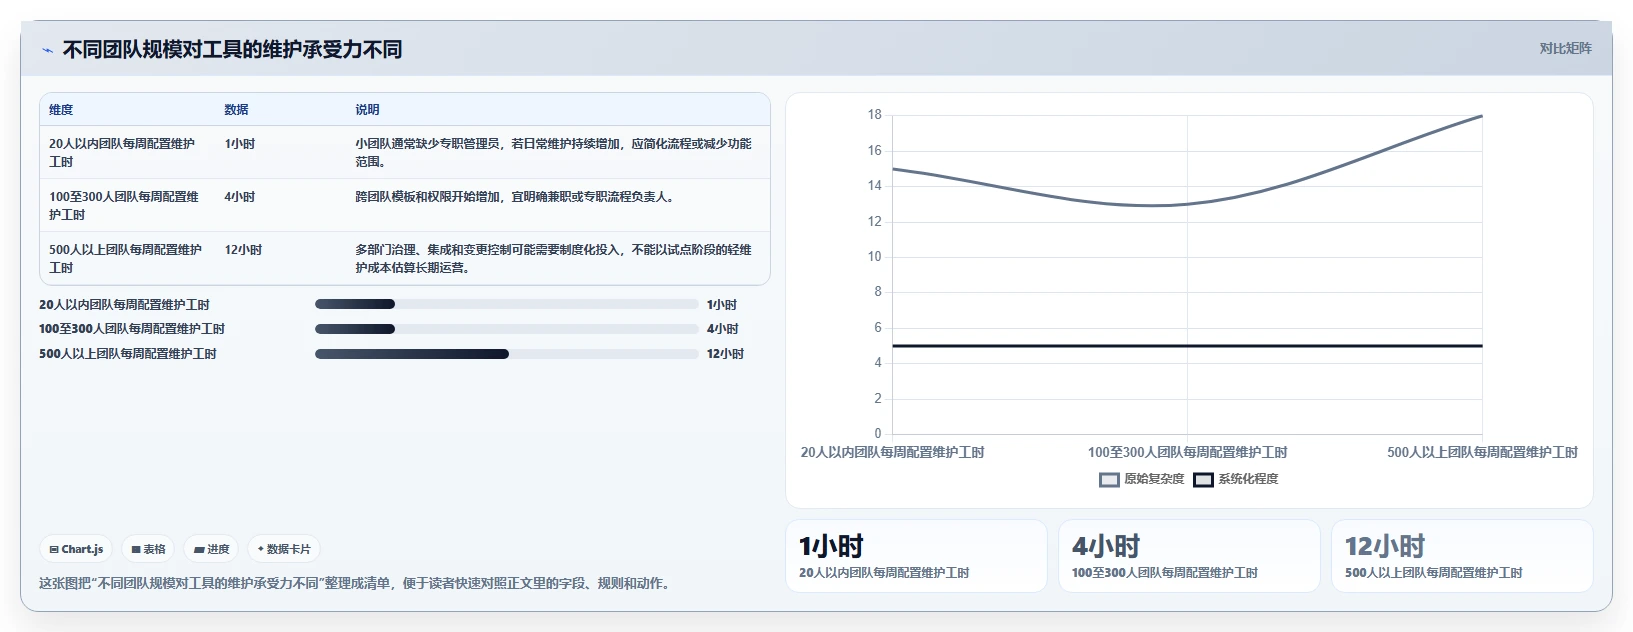
Task: Click the 100至300人团队 progress bar
Action: point(506,329)
